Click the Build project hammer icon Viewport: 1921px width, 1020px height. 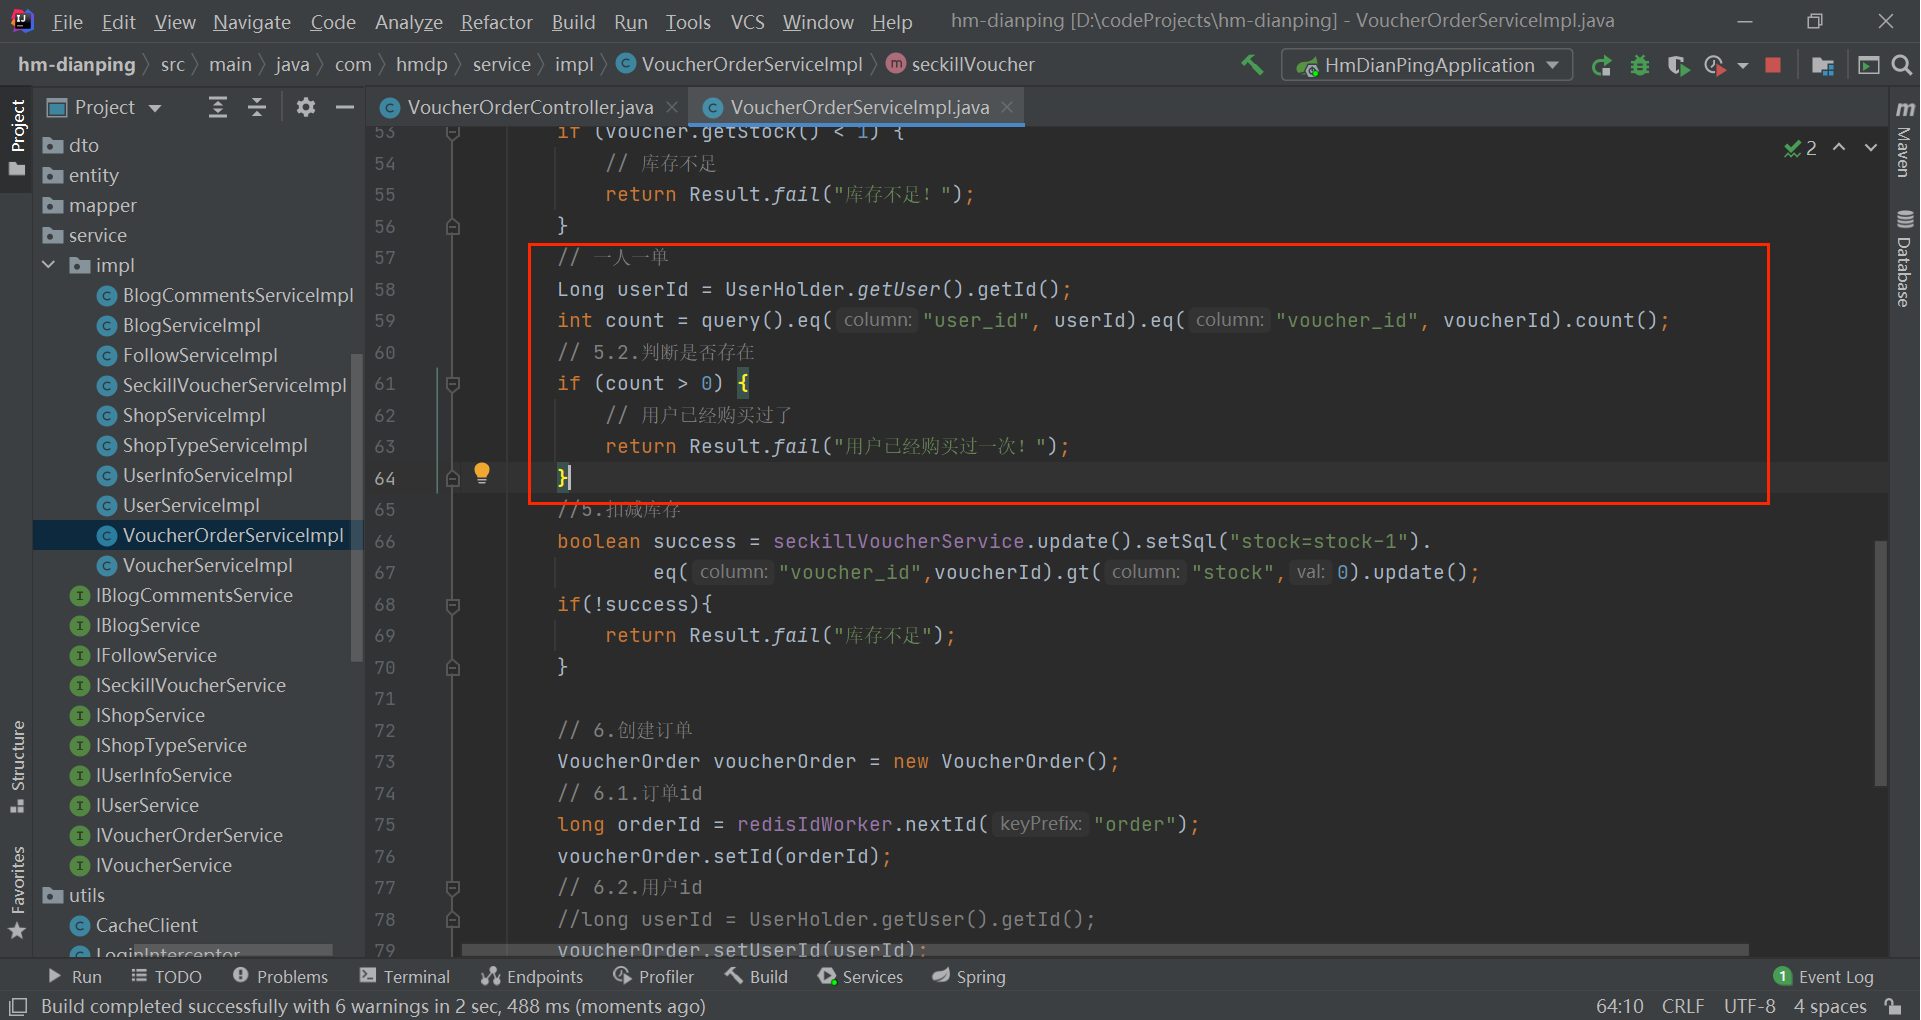tap(1252, 65)
